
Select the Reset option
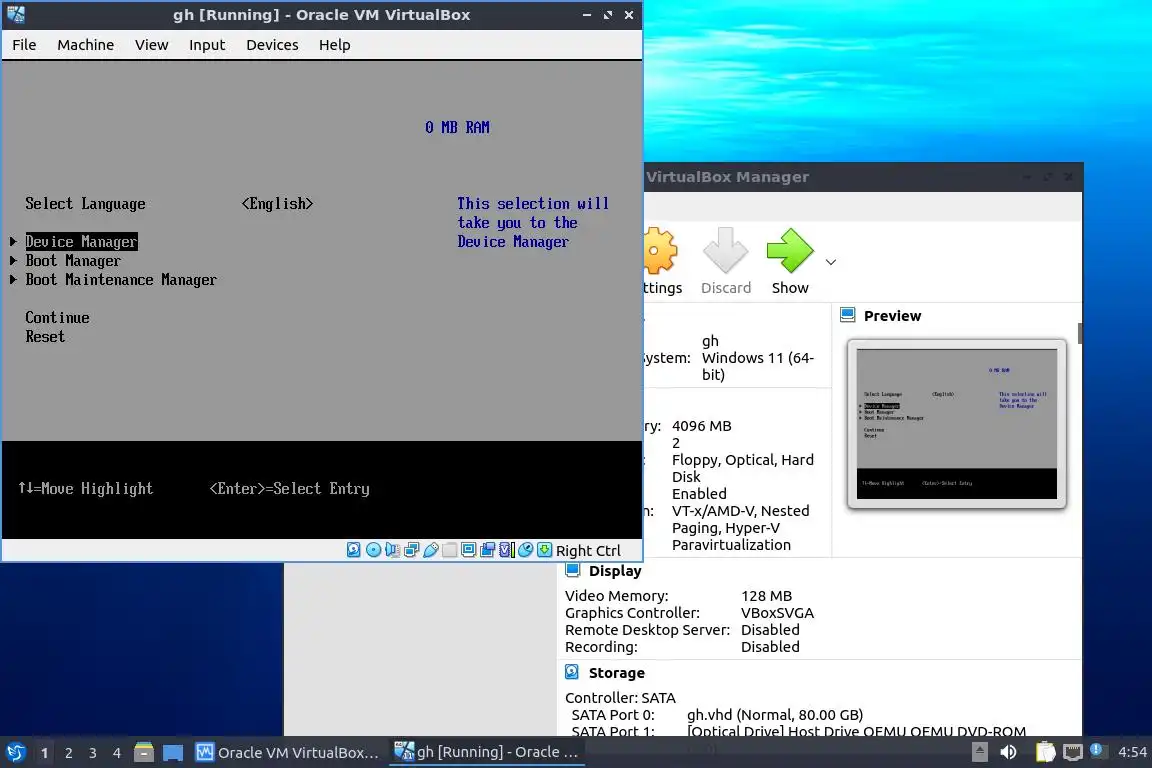[x=45, y=337]
